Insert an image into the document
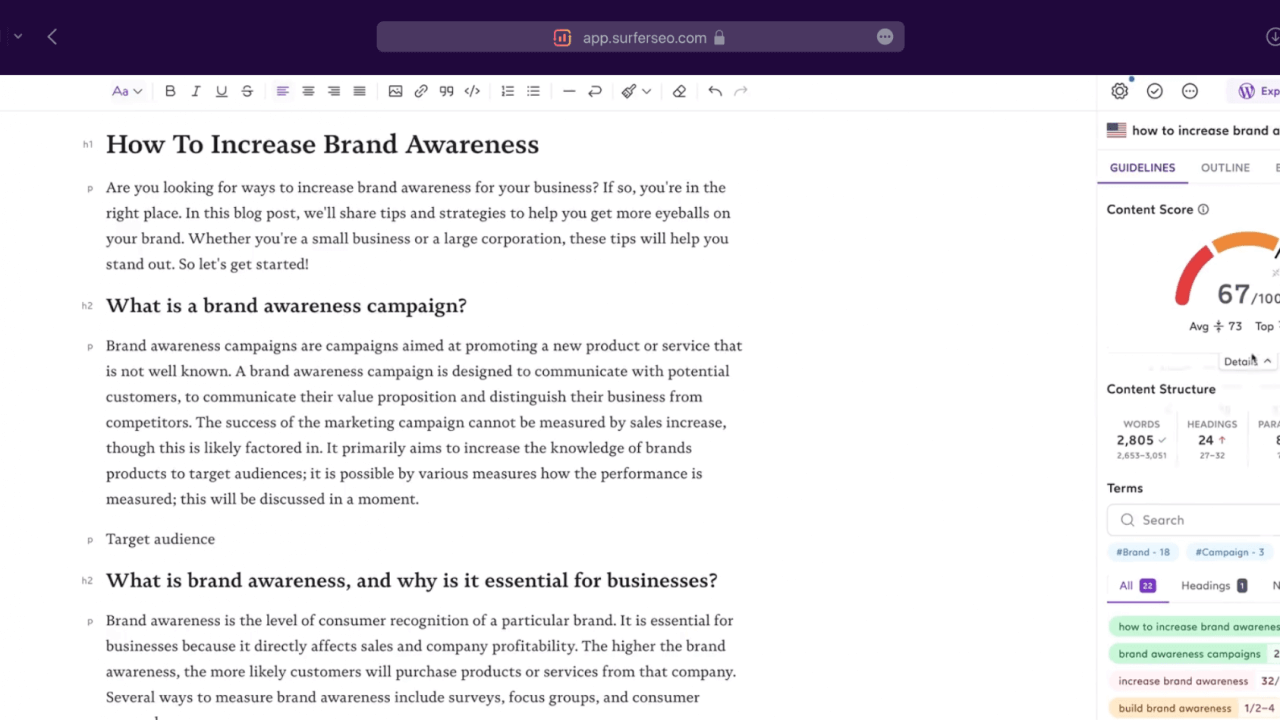 [x=395, y=91]
